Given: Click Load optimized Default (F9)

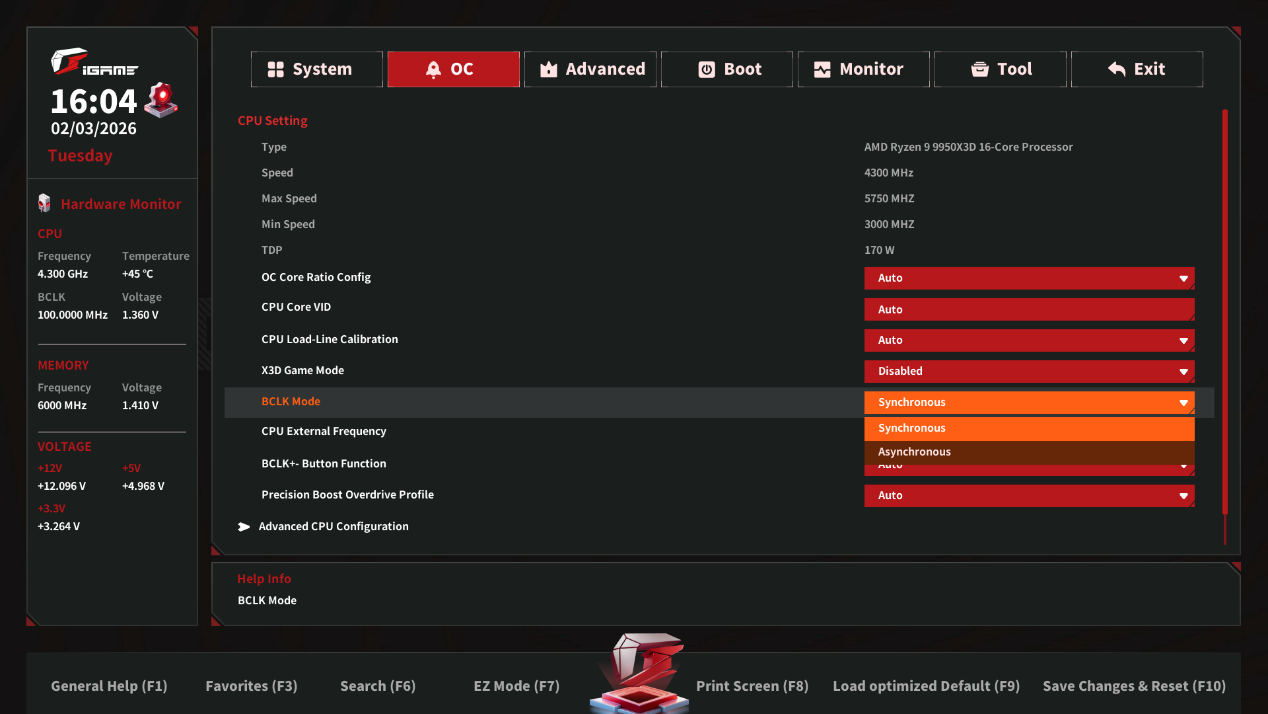Looking at the screenshot, I should pyautogui.click(x=926, y=686).
